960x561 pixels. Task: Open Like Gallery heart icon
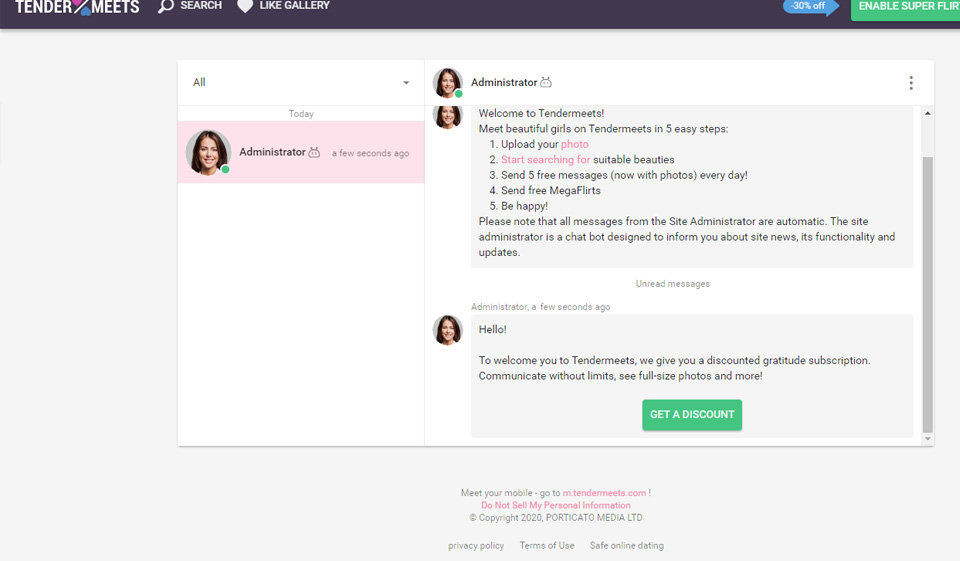click(245, 6)
